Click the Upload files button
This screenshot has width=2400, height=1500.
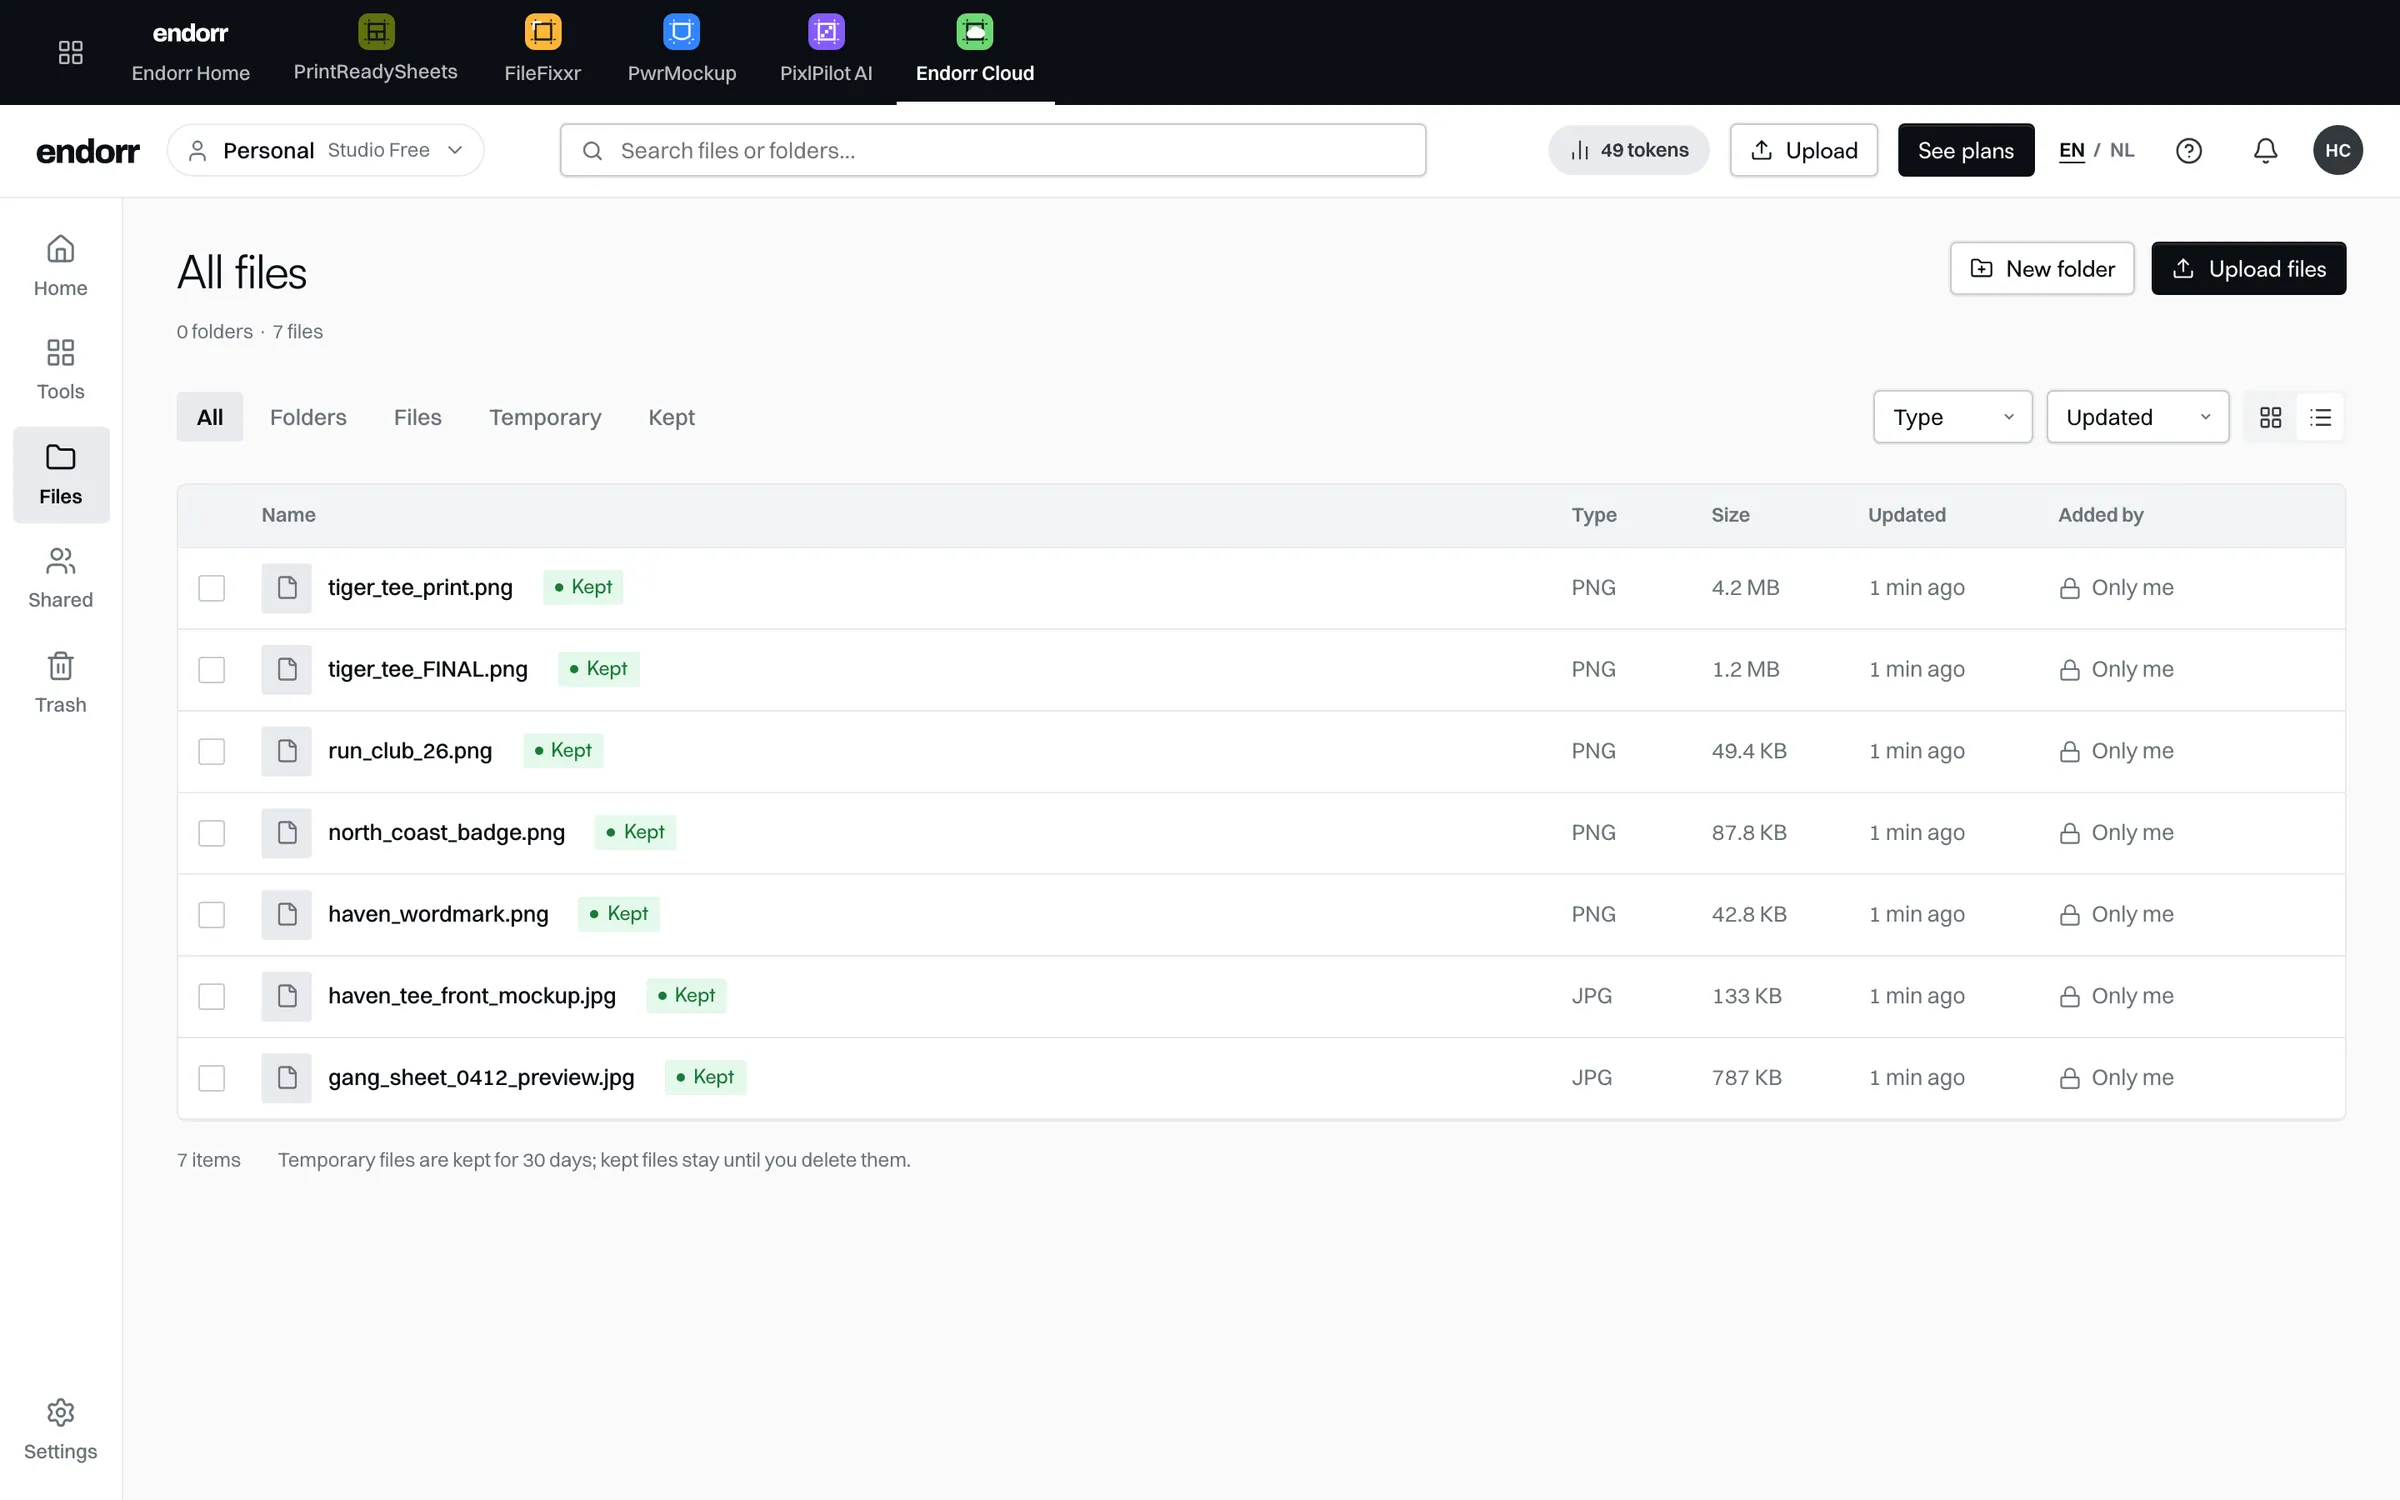click(2248, 268)
